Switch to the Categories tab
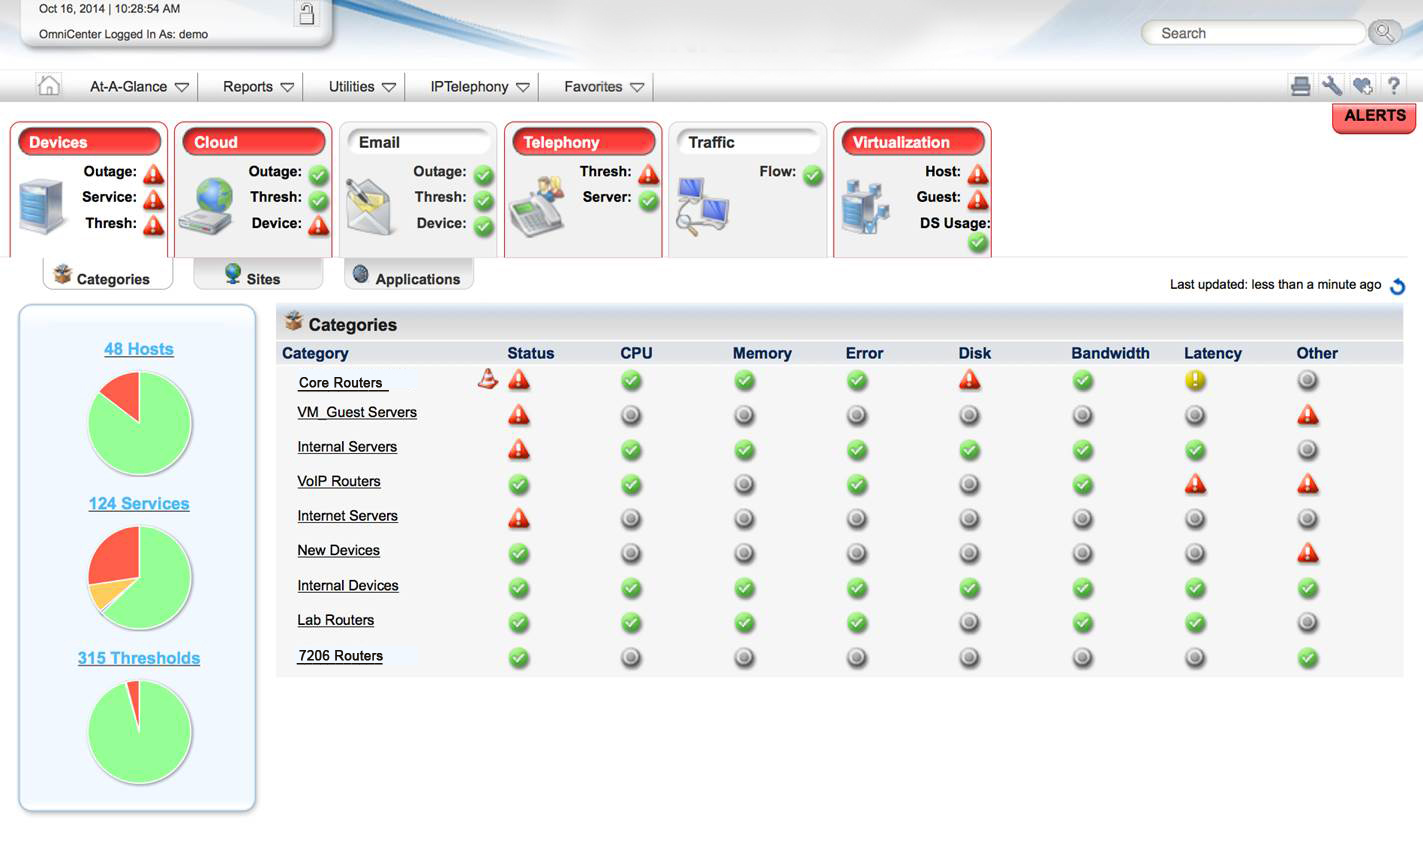 [x=108, y=276]
